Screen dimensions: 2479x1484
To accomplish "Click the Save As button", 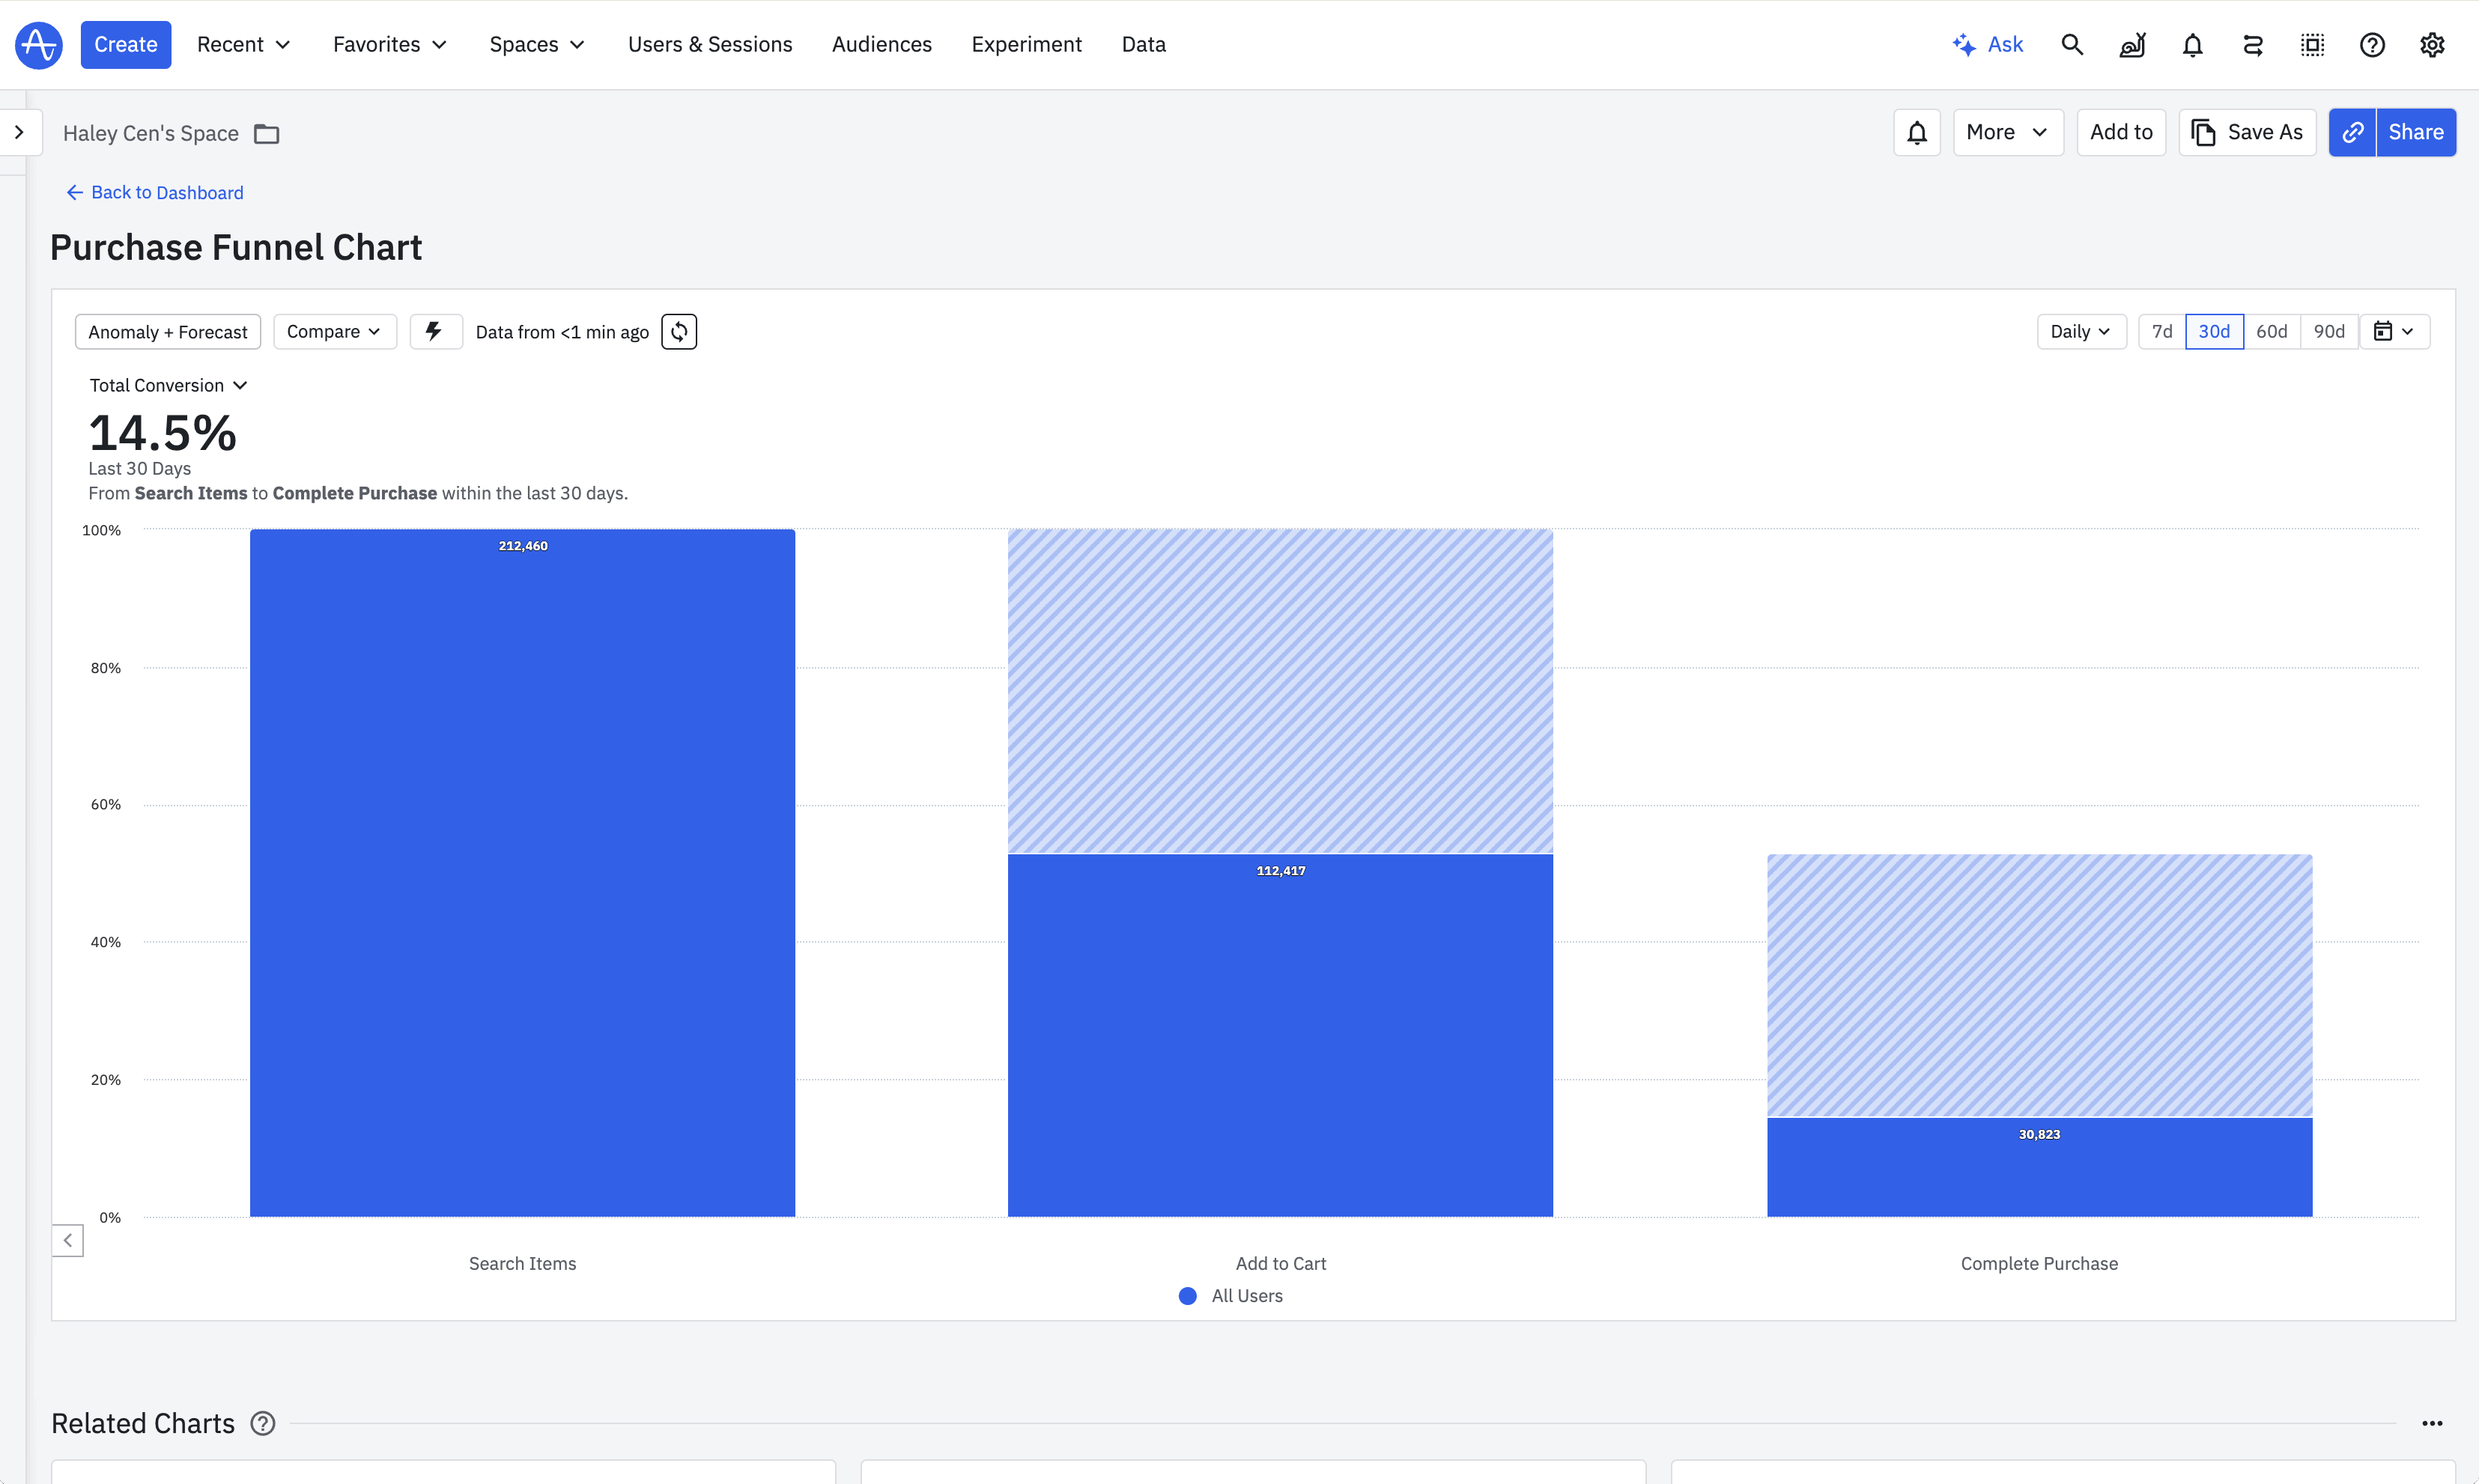I will coord(2247,132).
